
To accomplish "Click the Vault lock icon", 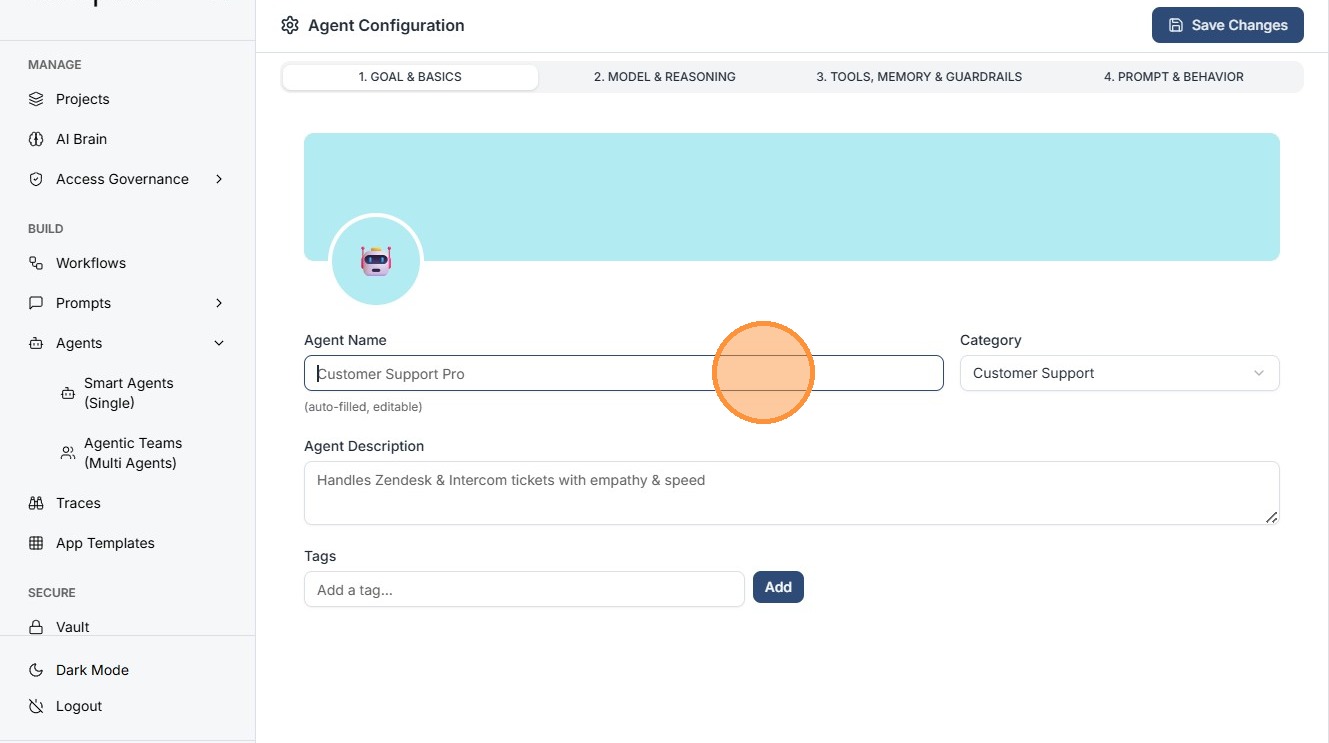I will pyautogui.click(x=36, y=627).
